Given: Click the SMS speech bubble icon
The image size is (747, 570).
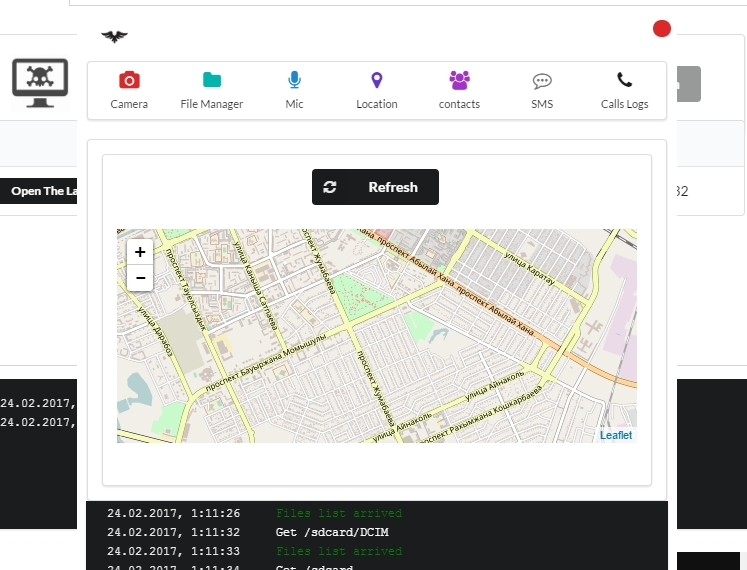Looking at the screenshot, I should click(x=542, y=81).
